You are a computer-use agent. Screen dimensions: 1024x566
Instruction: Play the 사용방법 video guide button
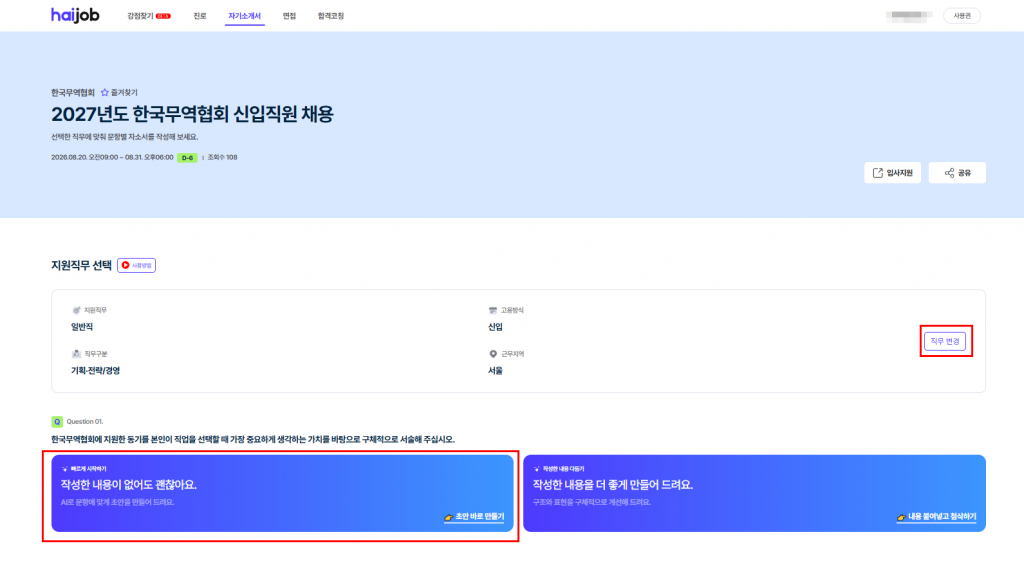pos(136,265)
